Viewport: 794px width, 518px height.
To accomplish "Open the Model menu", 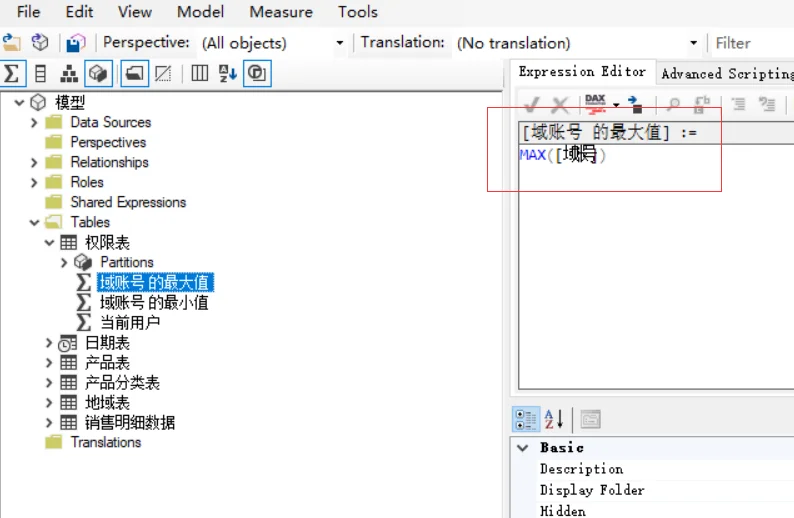I will [x=201, y=12].
